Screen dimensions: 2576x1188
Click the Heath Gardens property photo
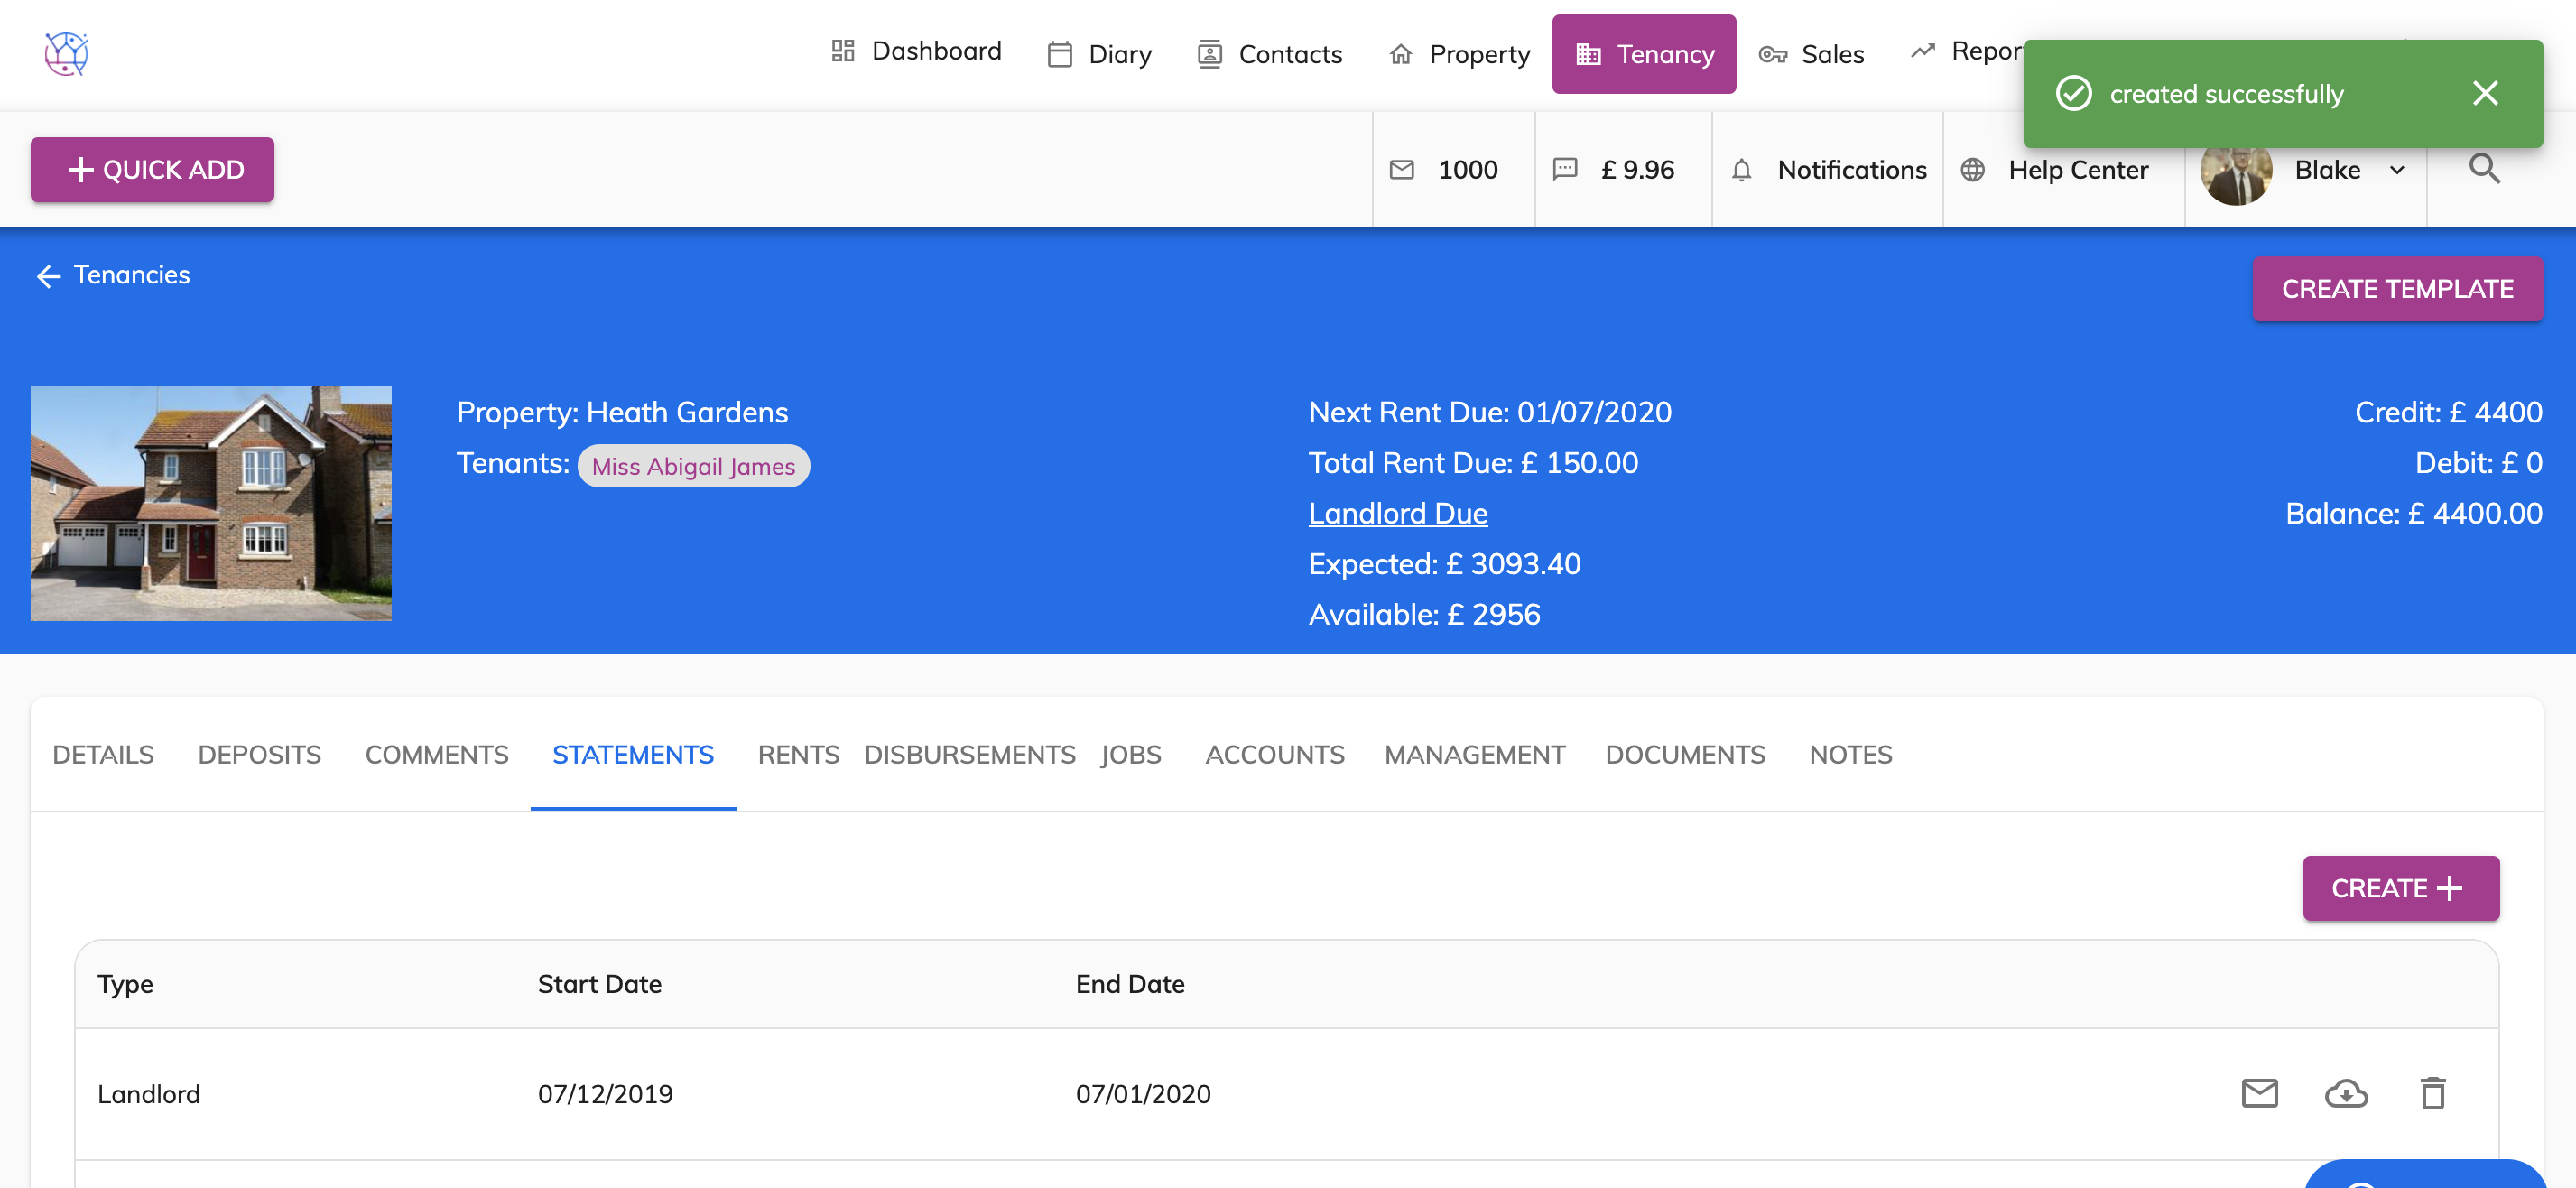click(211, 503)
